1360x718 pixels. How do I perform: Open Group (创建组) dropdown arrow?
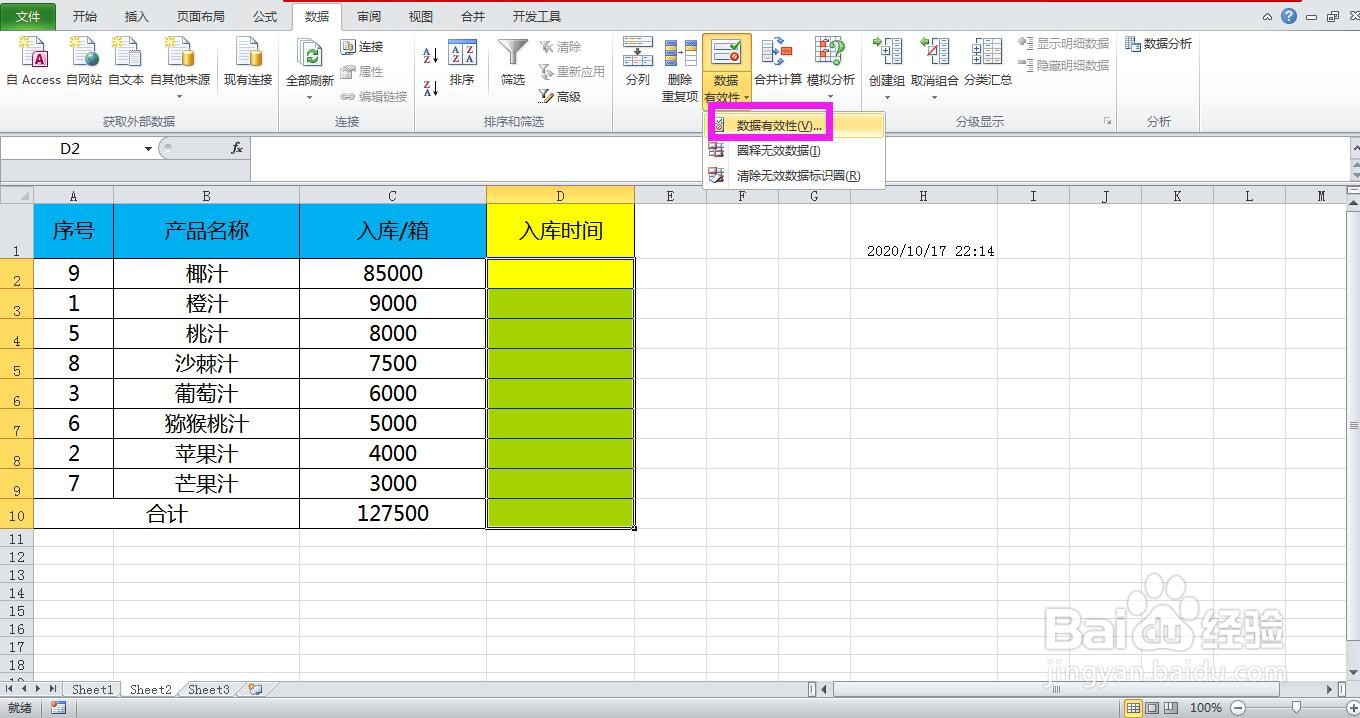click(x=887, y=97)
